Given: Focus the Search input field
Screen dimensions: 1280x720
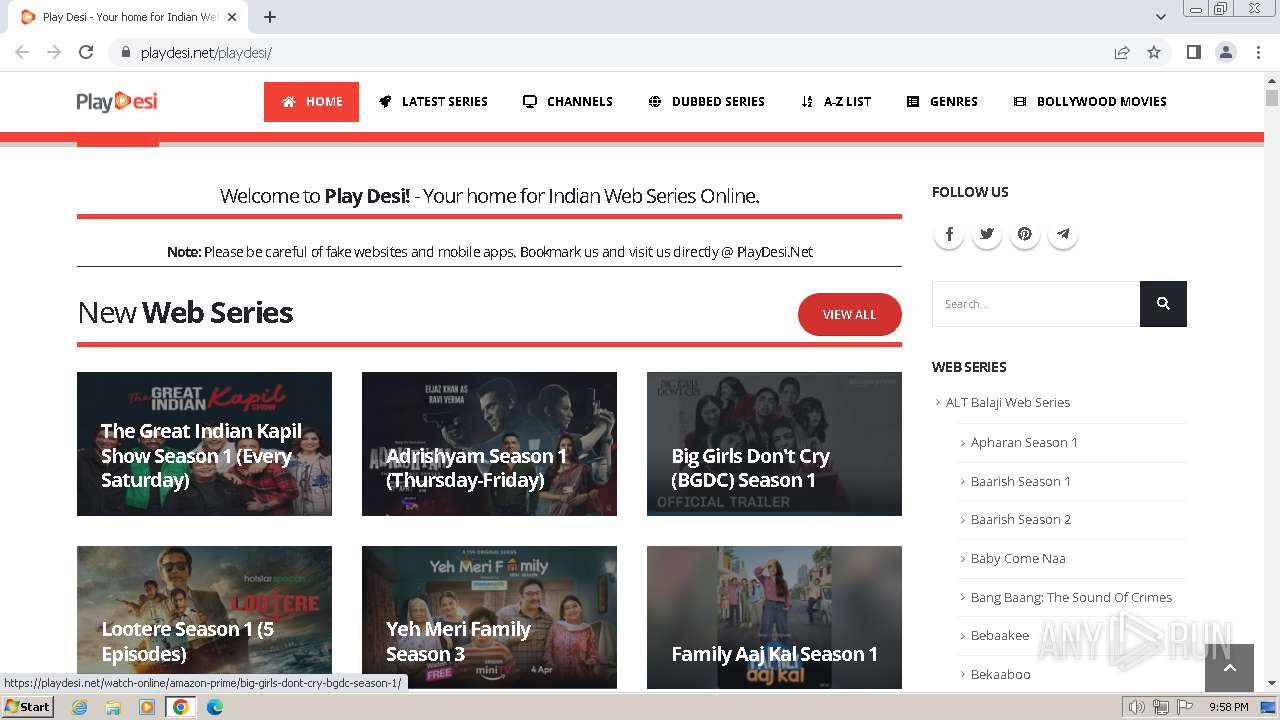Looking at the screenshot, I should pos(1036,304).
